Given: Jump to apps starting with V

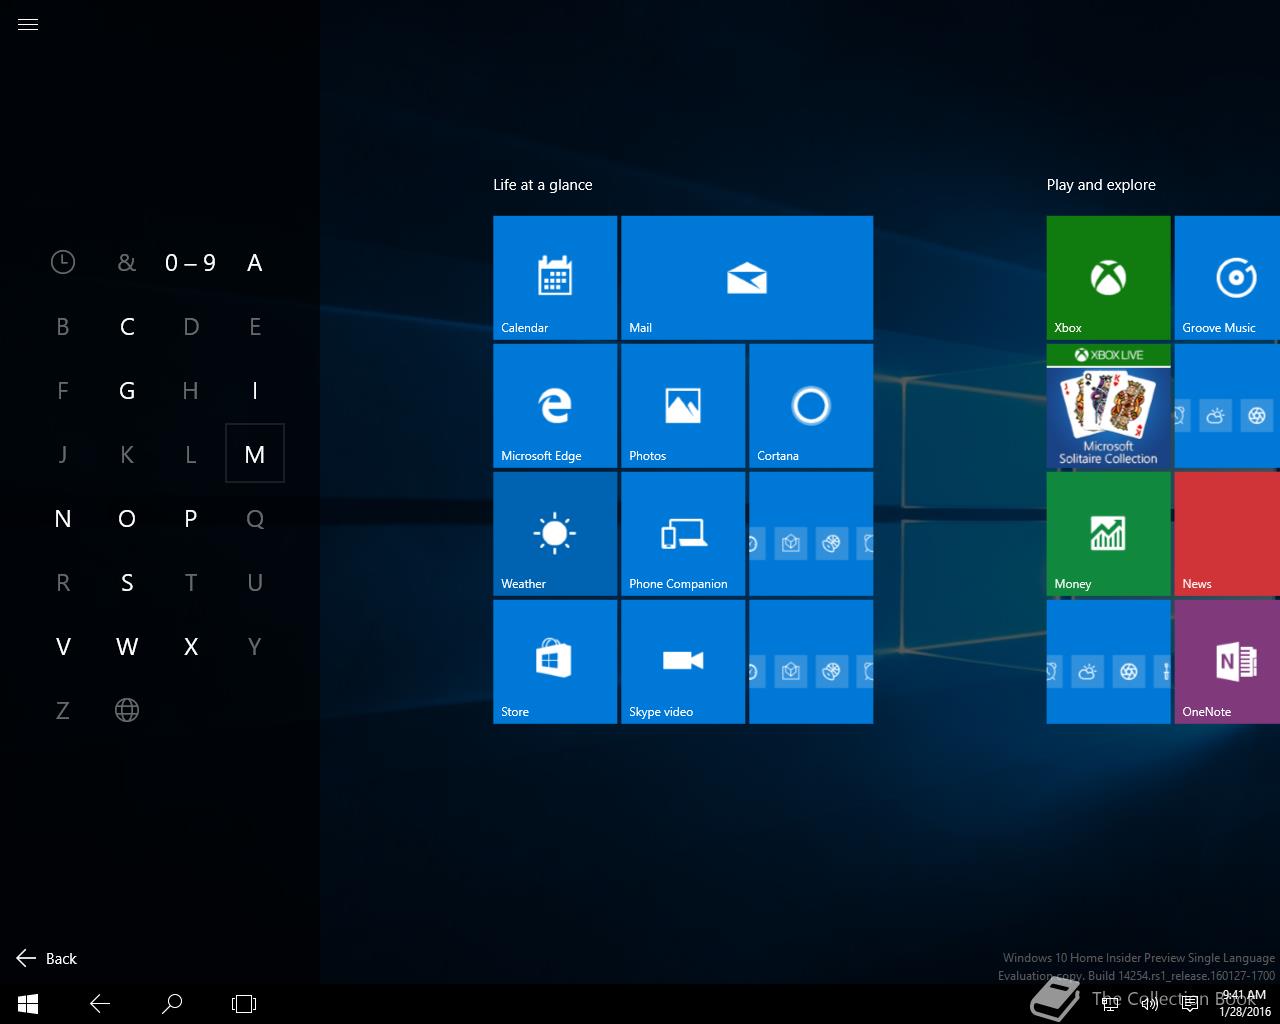Looking at the screenshot, I should click(x=63, y=647).
